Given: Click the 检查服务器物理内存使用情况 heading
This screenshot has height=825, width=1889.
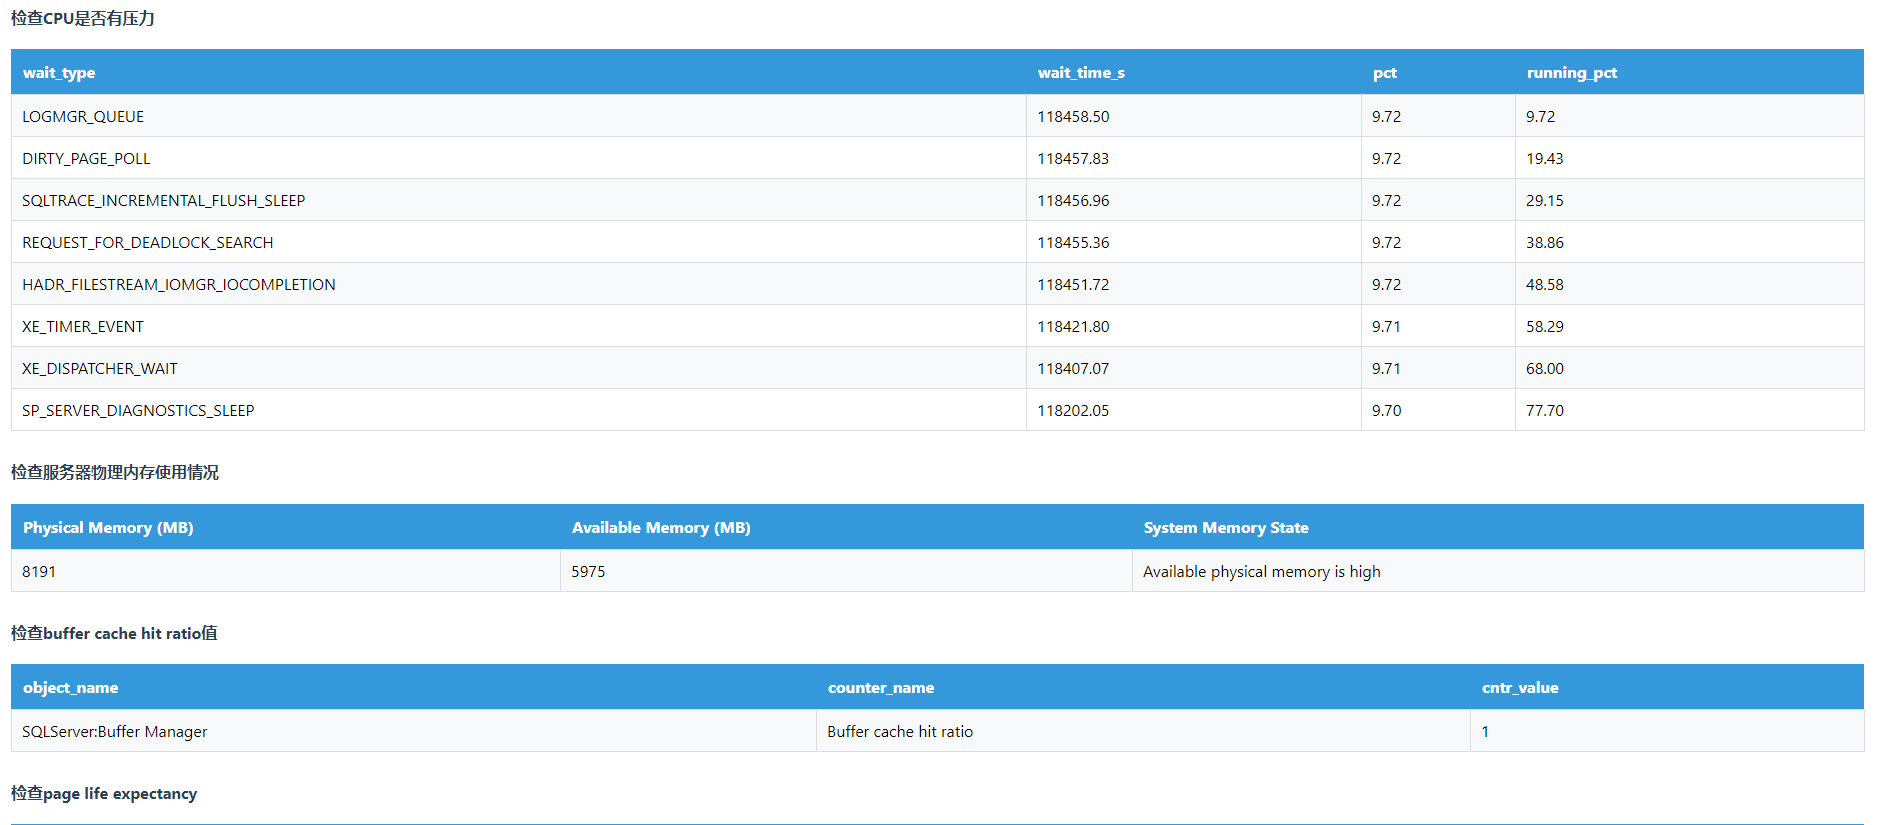Looking at the screenshot, I should 115,472.
